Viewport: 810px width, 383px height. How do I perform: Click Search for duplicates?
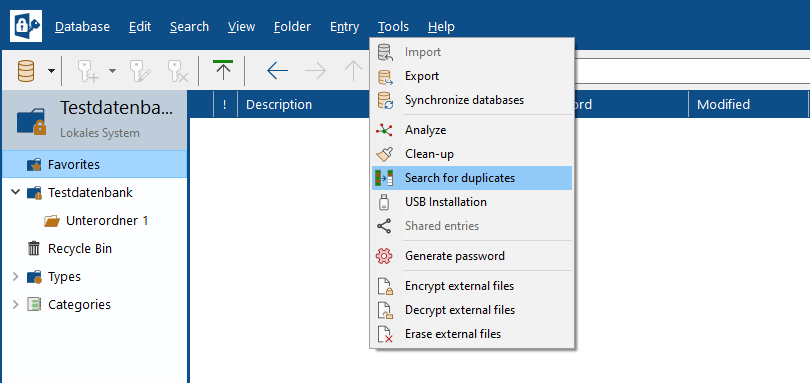pyautogui.click(x=472, y=178)
